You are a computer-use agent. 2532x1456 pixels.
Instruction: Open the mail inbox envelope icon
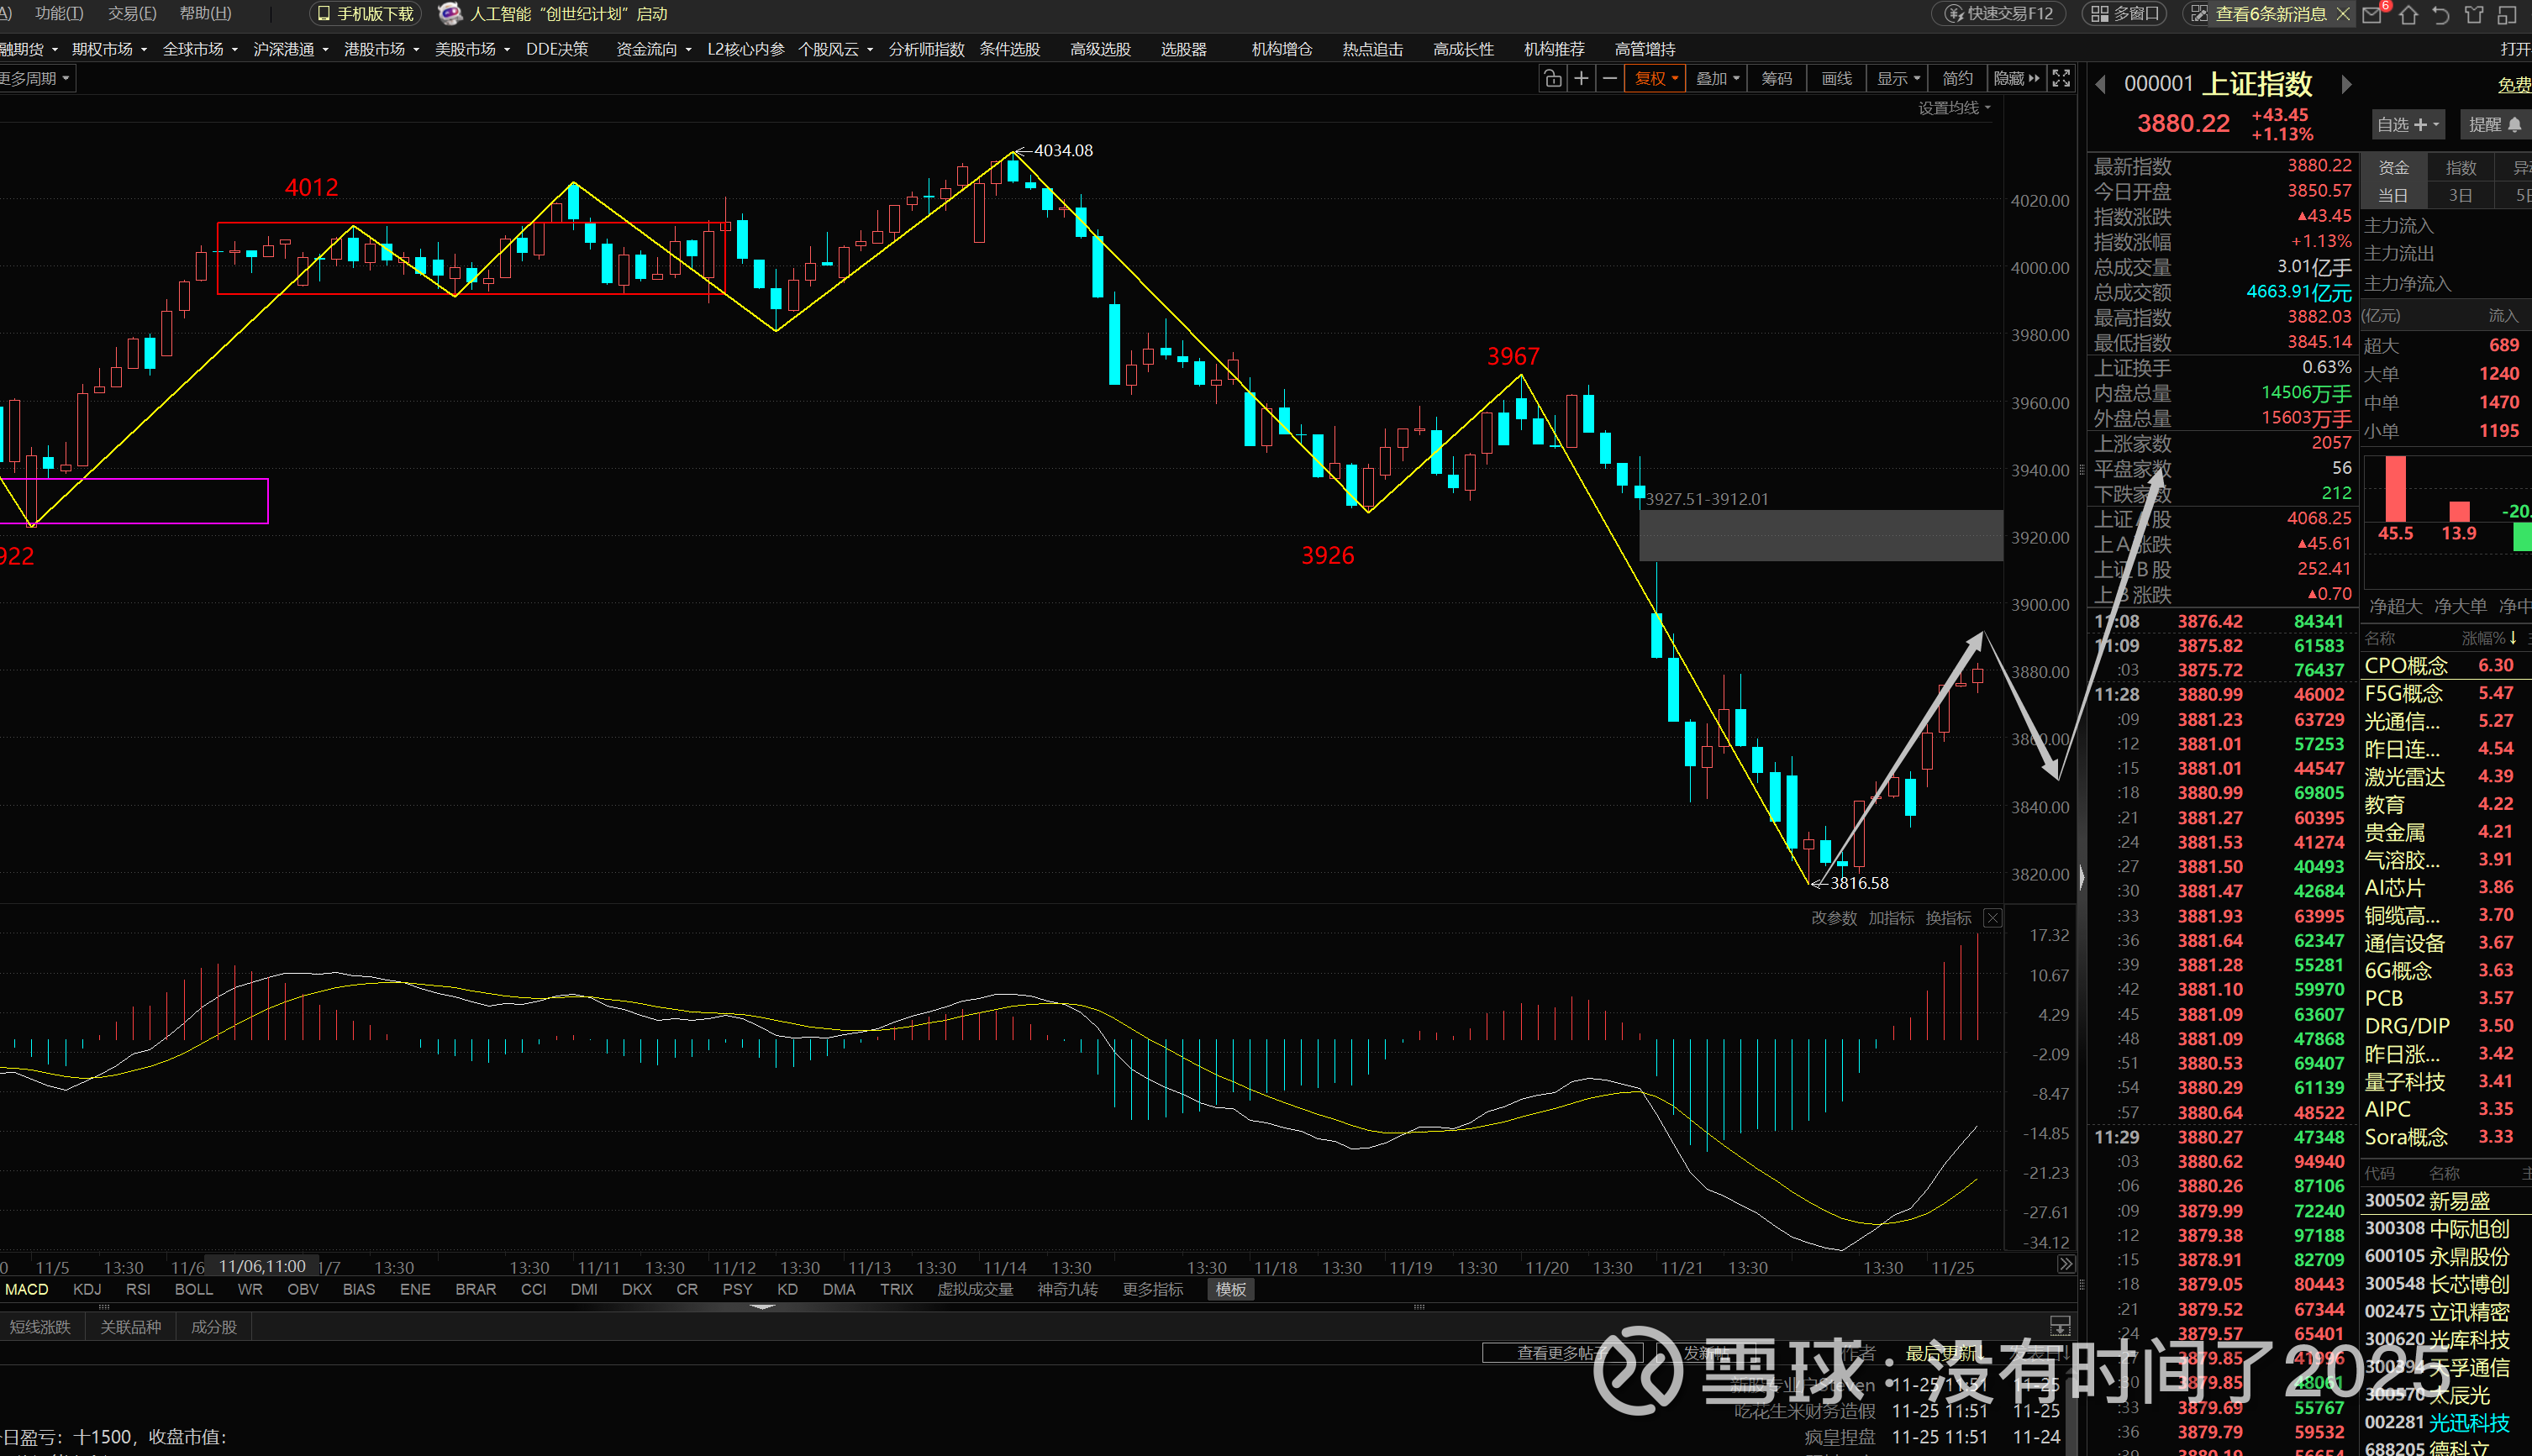pos(2371,14)
